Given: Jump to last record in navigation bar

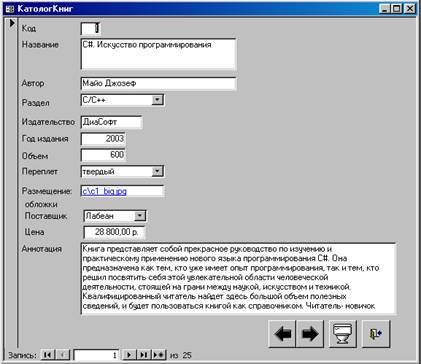Looking at the screenshot, I should [144, 355].
